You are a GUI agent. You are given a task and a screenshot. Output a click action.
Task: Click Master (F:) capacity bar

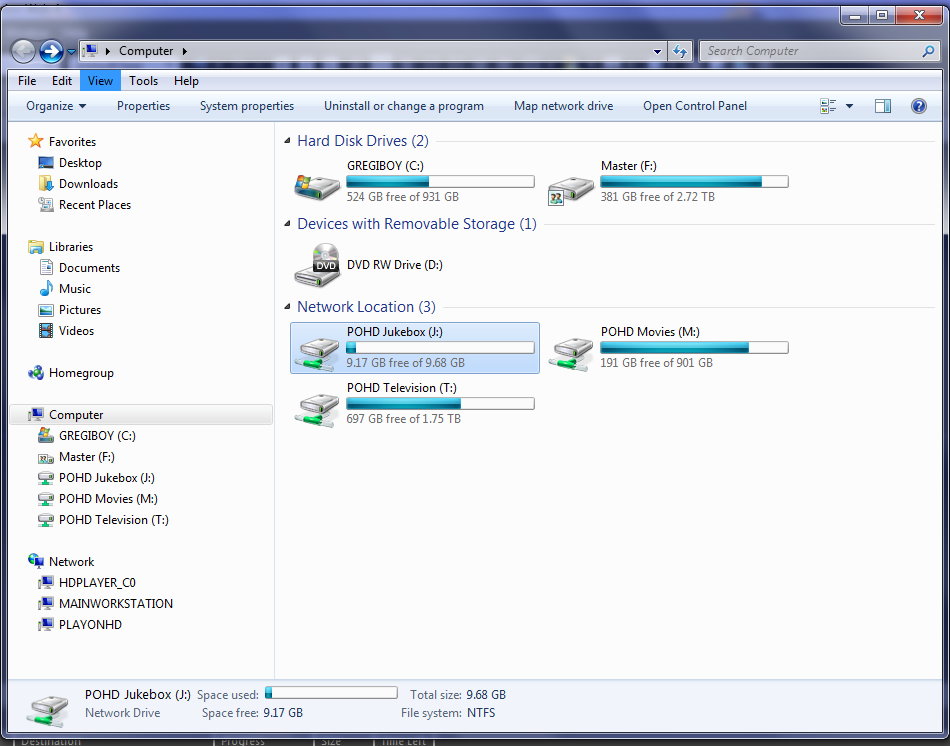(x=694, y=181)
